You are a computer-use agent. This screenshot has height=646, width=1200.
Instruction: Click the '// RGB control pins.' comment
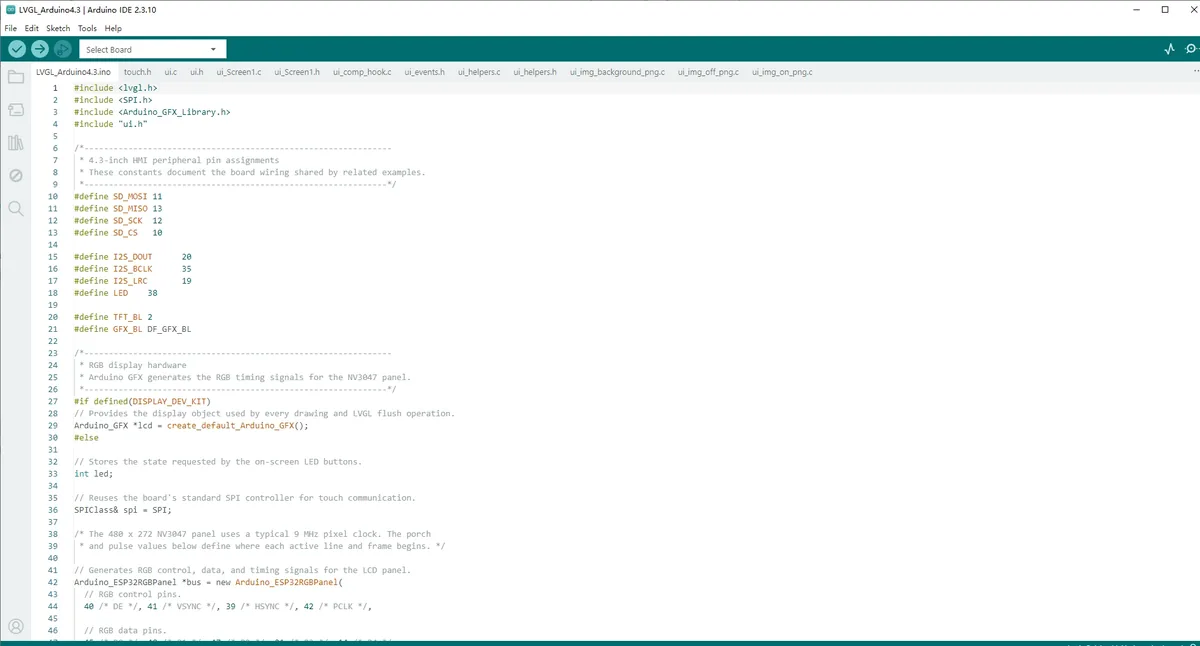[133, 594]
